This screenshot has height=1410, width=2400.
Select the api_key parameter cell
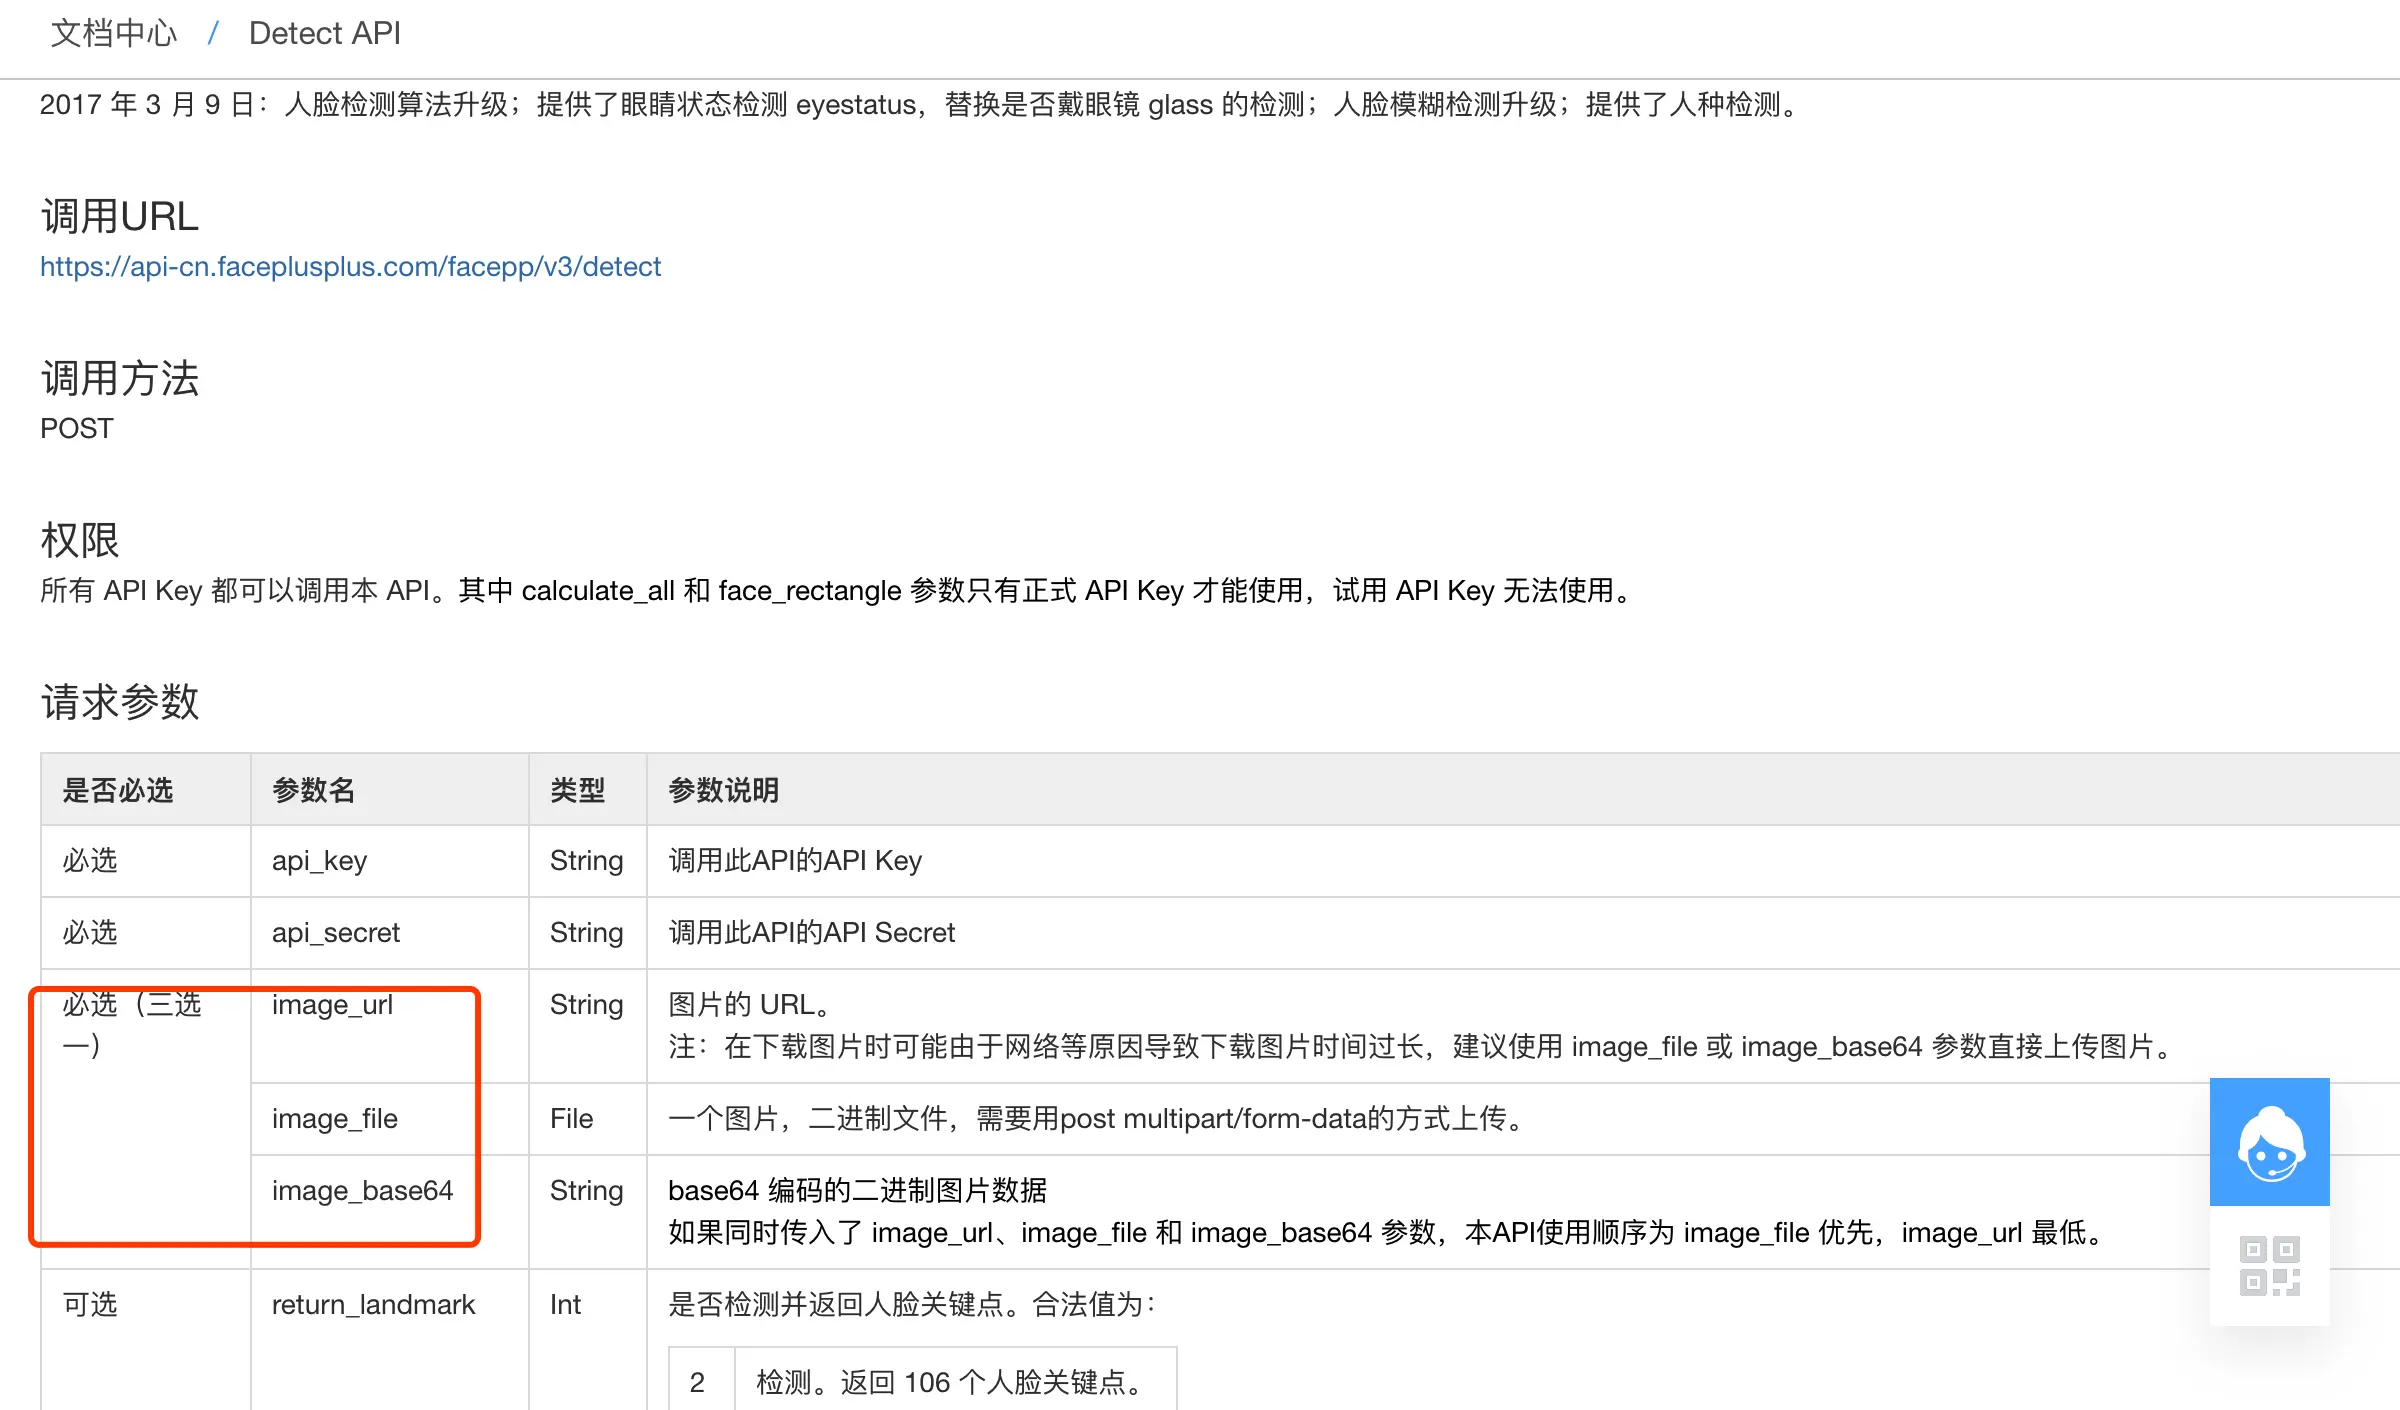click(x=320, y=860)
